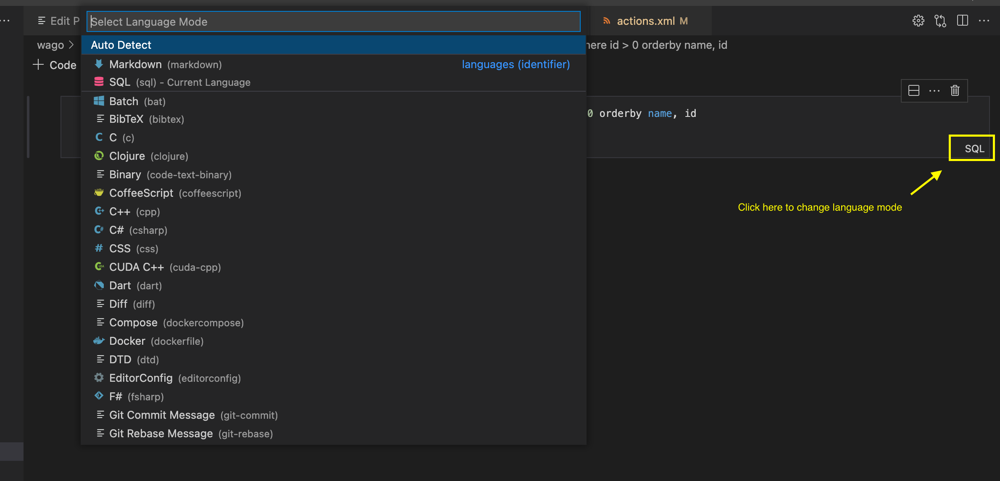Click the CUDA C++ icon
This screenshot has height=481, width=1000.
click(x=99, y=267)
